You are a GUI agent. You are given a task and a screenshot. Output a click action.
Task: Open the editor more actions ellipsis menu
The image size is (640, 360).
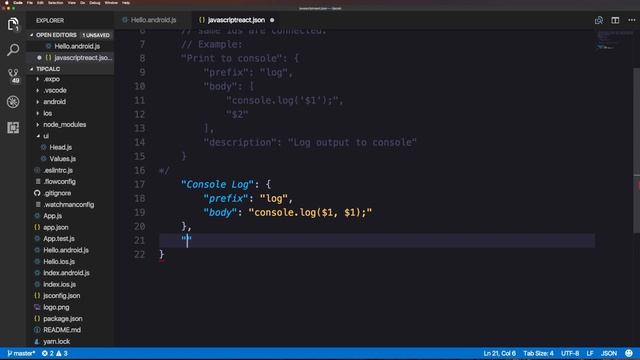coord(631,20)
